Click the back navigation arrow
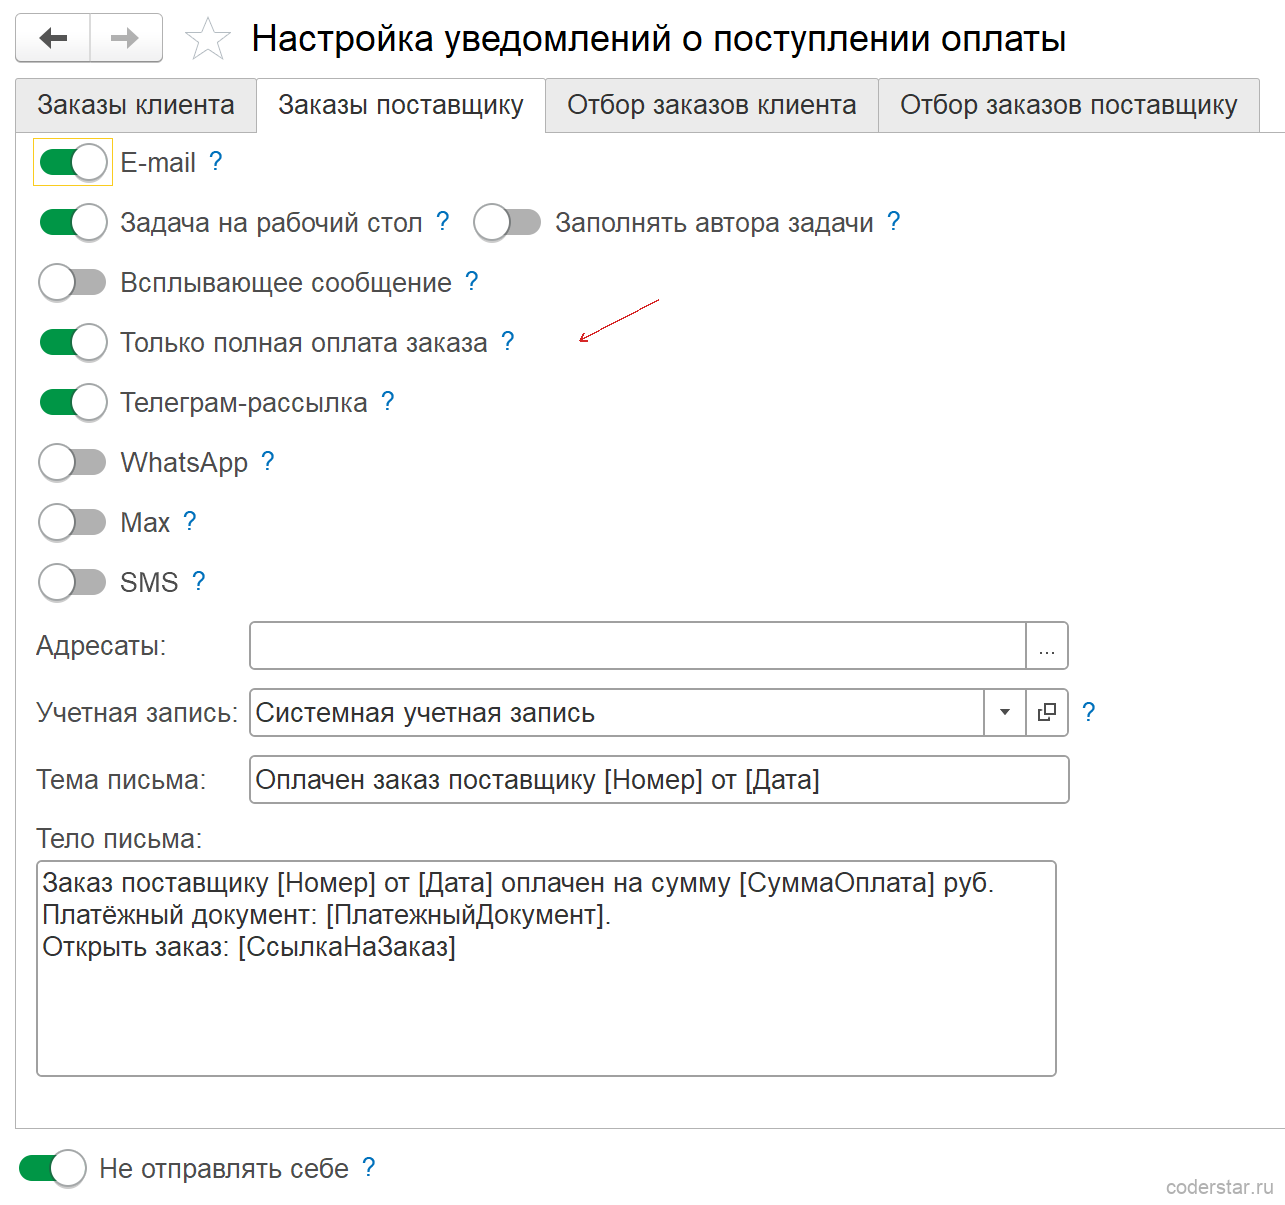 [53, 39]
